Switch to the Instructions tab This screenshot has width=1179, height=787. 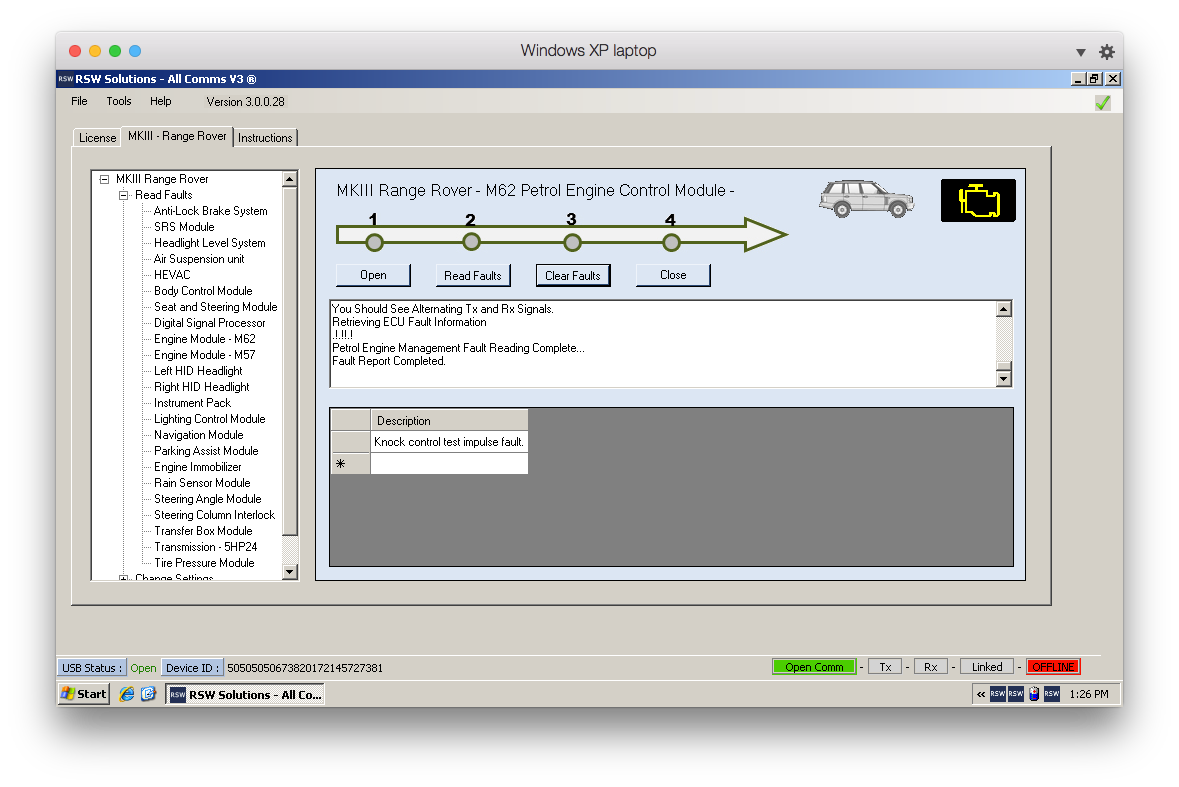point(265,138)
